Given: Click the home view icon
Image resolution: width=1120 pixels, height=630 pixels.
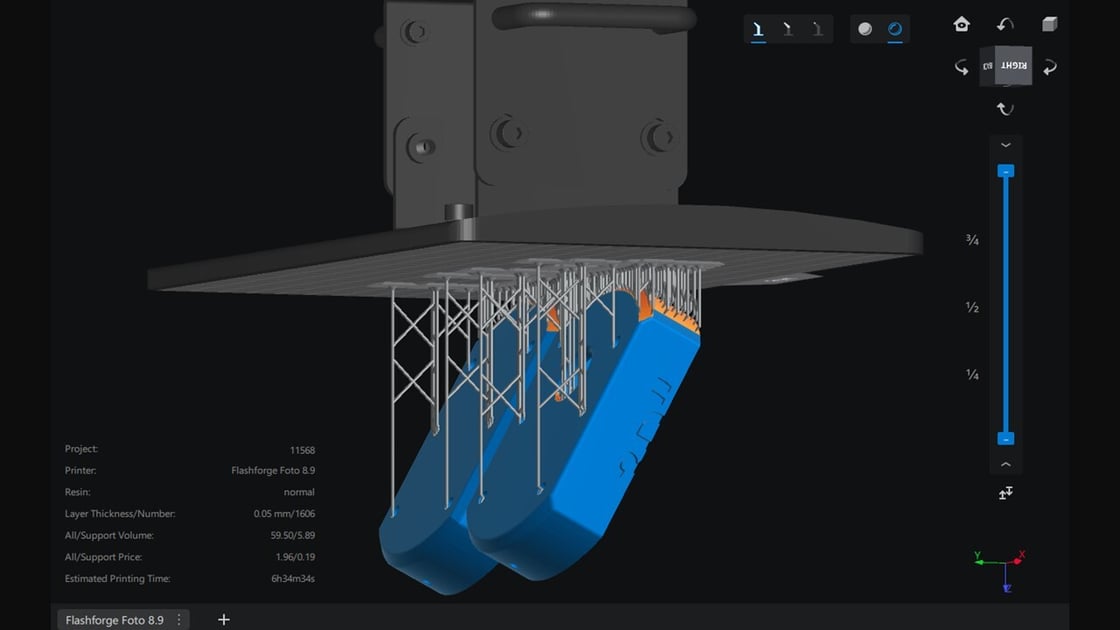Looking at the screenshot, I should [963, 24].
